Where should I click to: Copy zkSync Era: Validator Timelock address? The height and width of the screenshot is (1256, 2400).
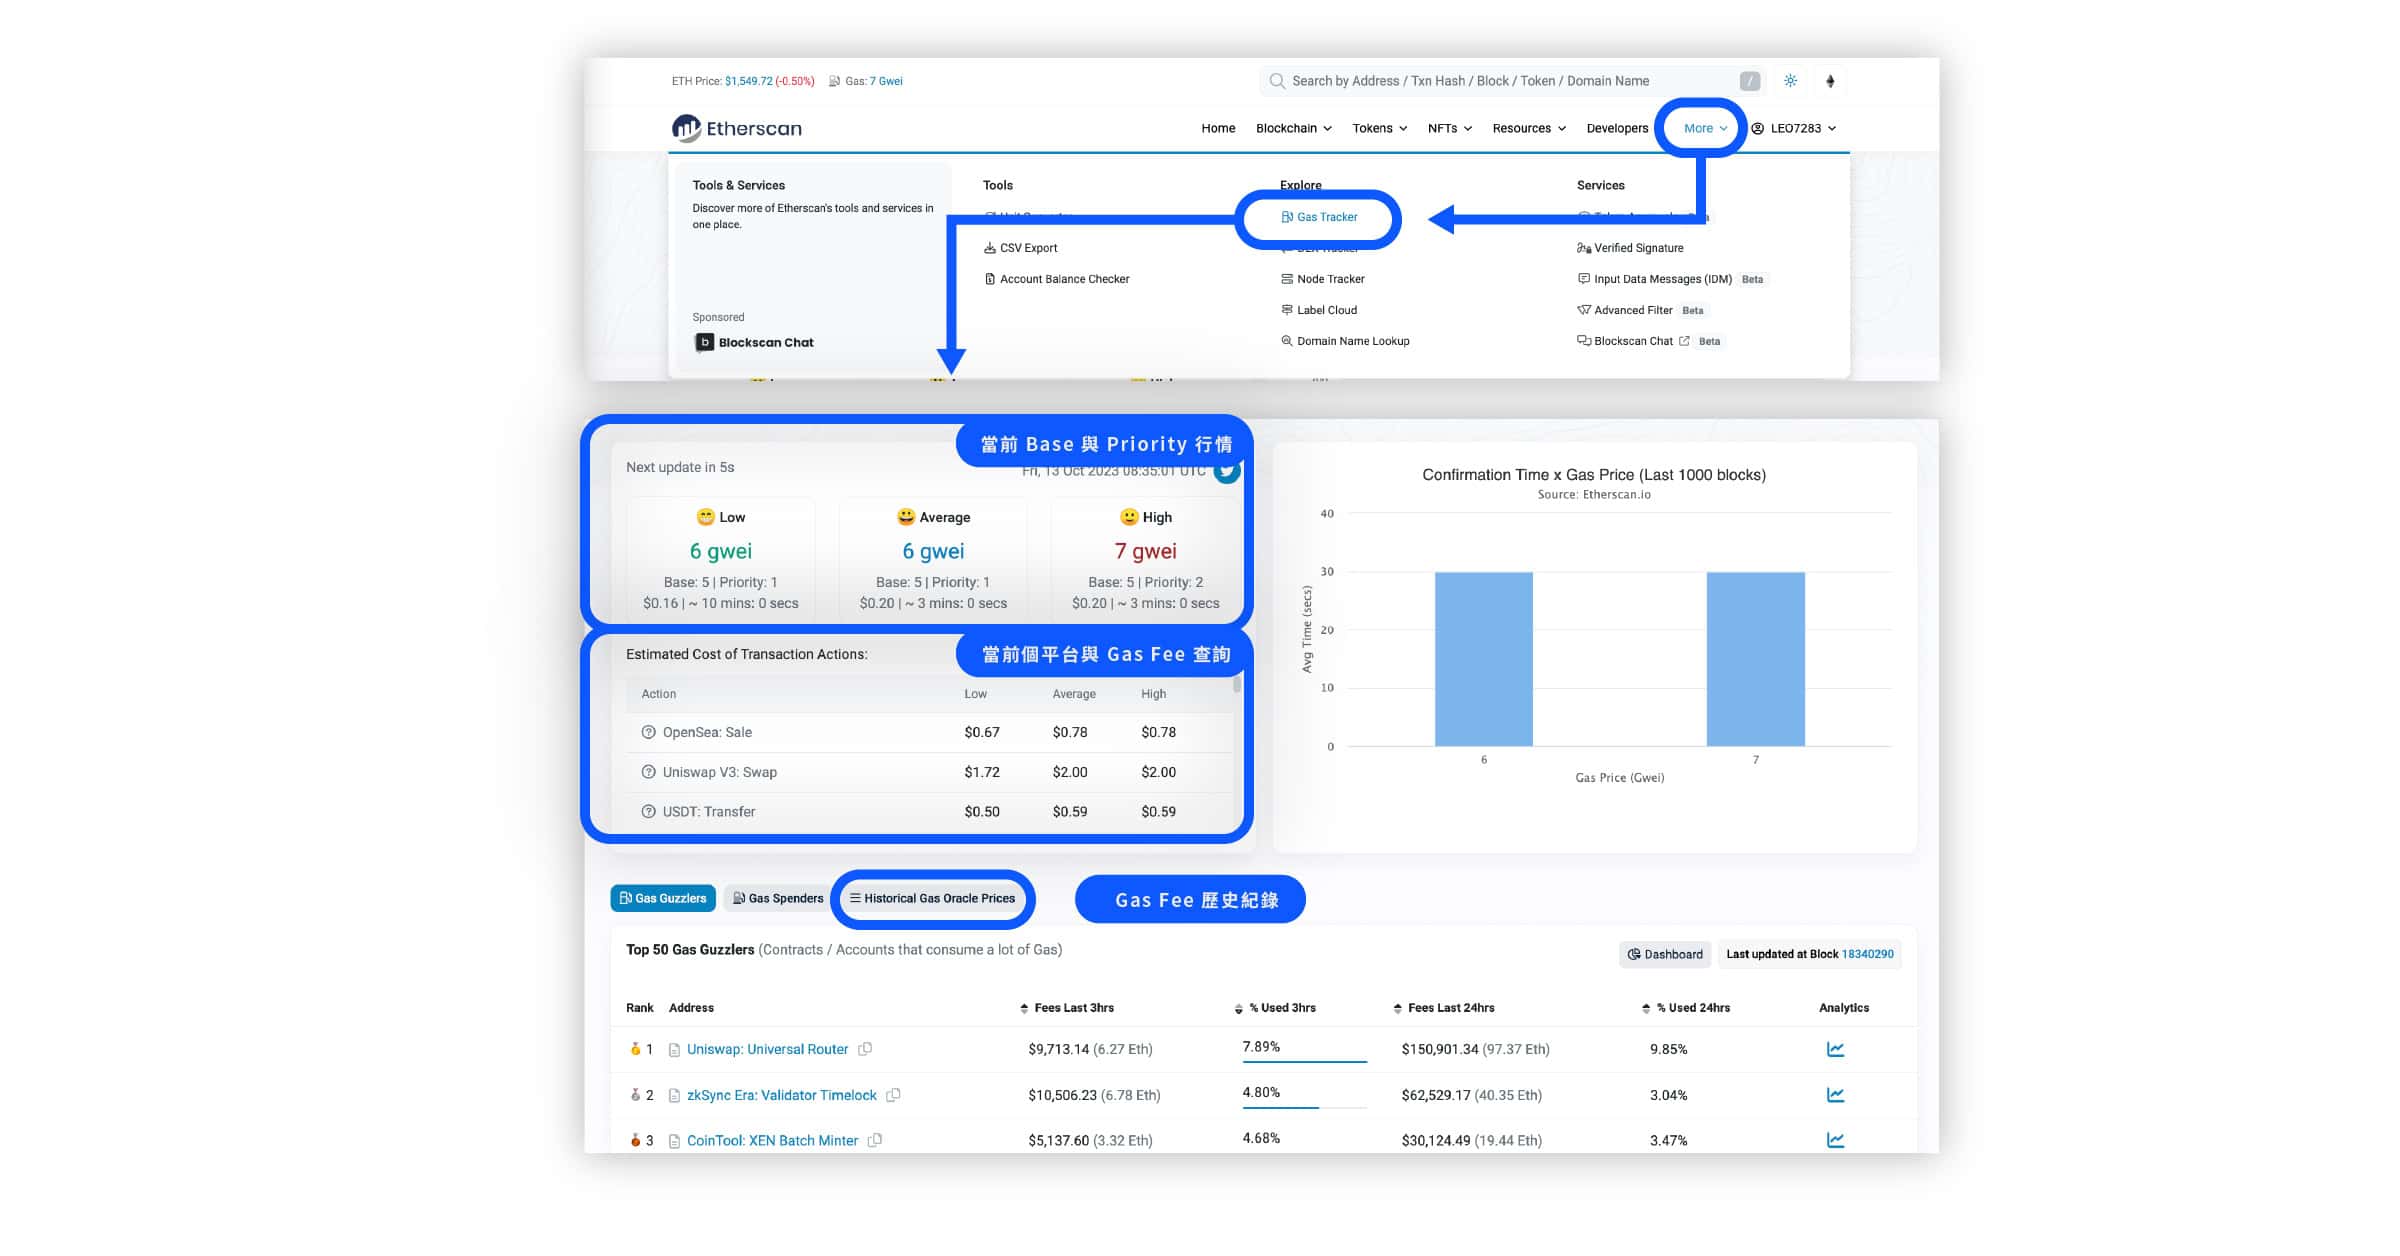pos(893,1095)
